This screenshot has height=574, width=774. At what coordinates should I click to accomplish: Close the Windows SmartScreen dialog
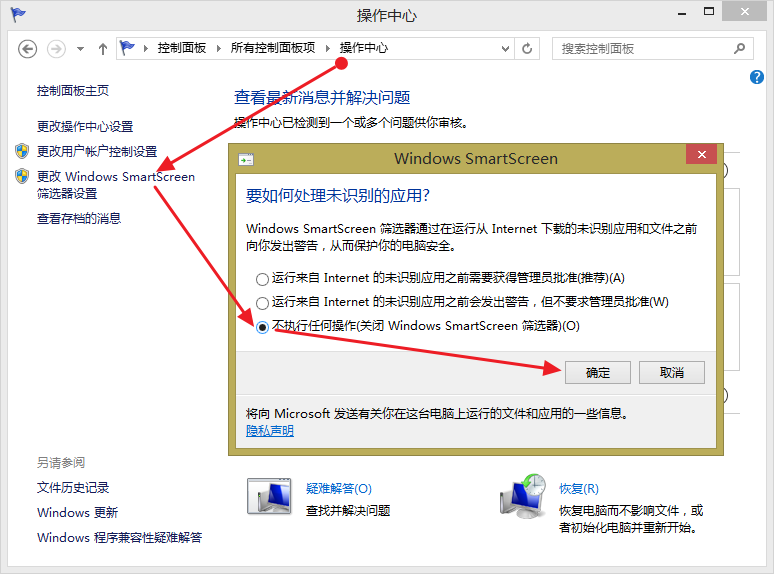(x=701, y=154)
